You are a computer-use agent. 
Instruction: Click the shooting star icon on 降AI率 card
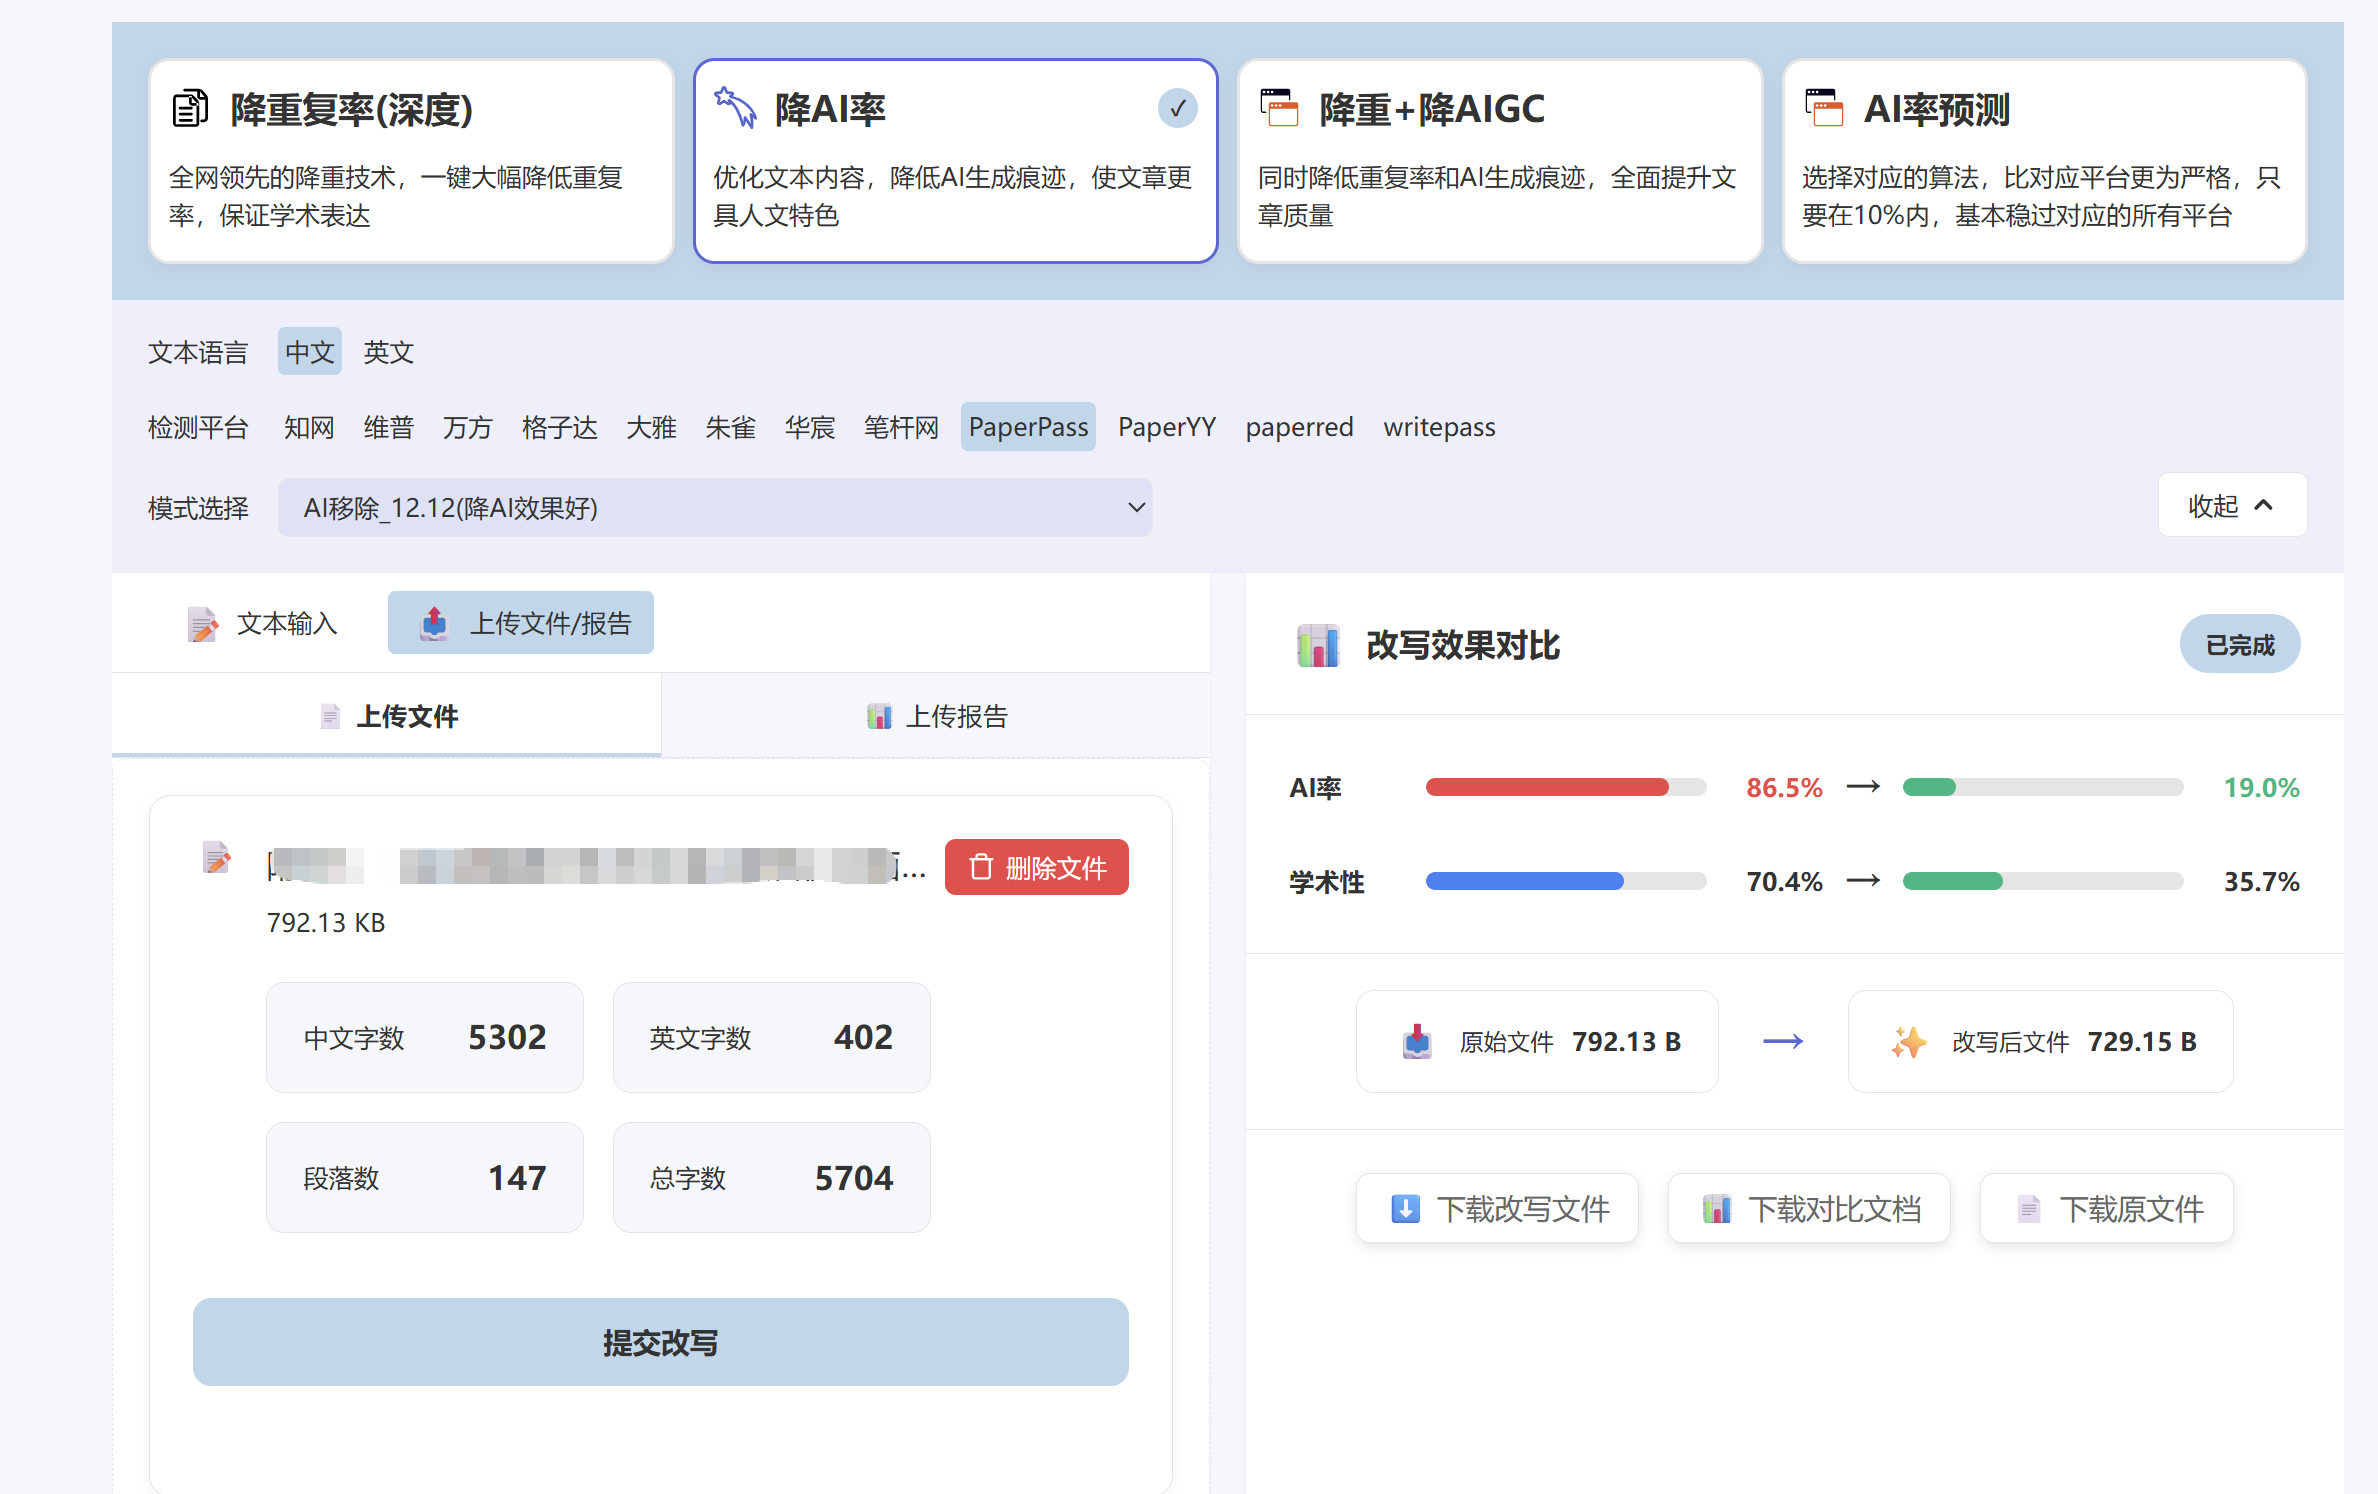(x=735, y=108)
